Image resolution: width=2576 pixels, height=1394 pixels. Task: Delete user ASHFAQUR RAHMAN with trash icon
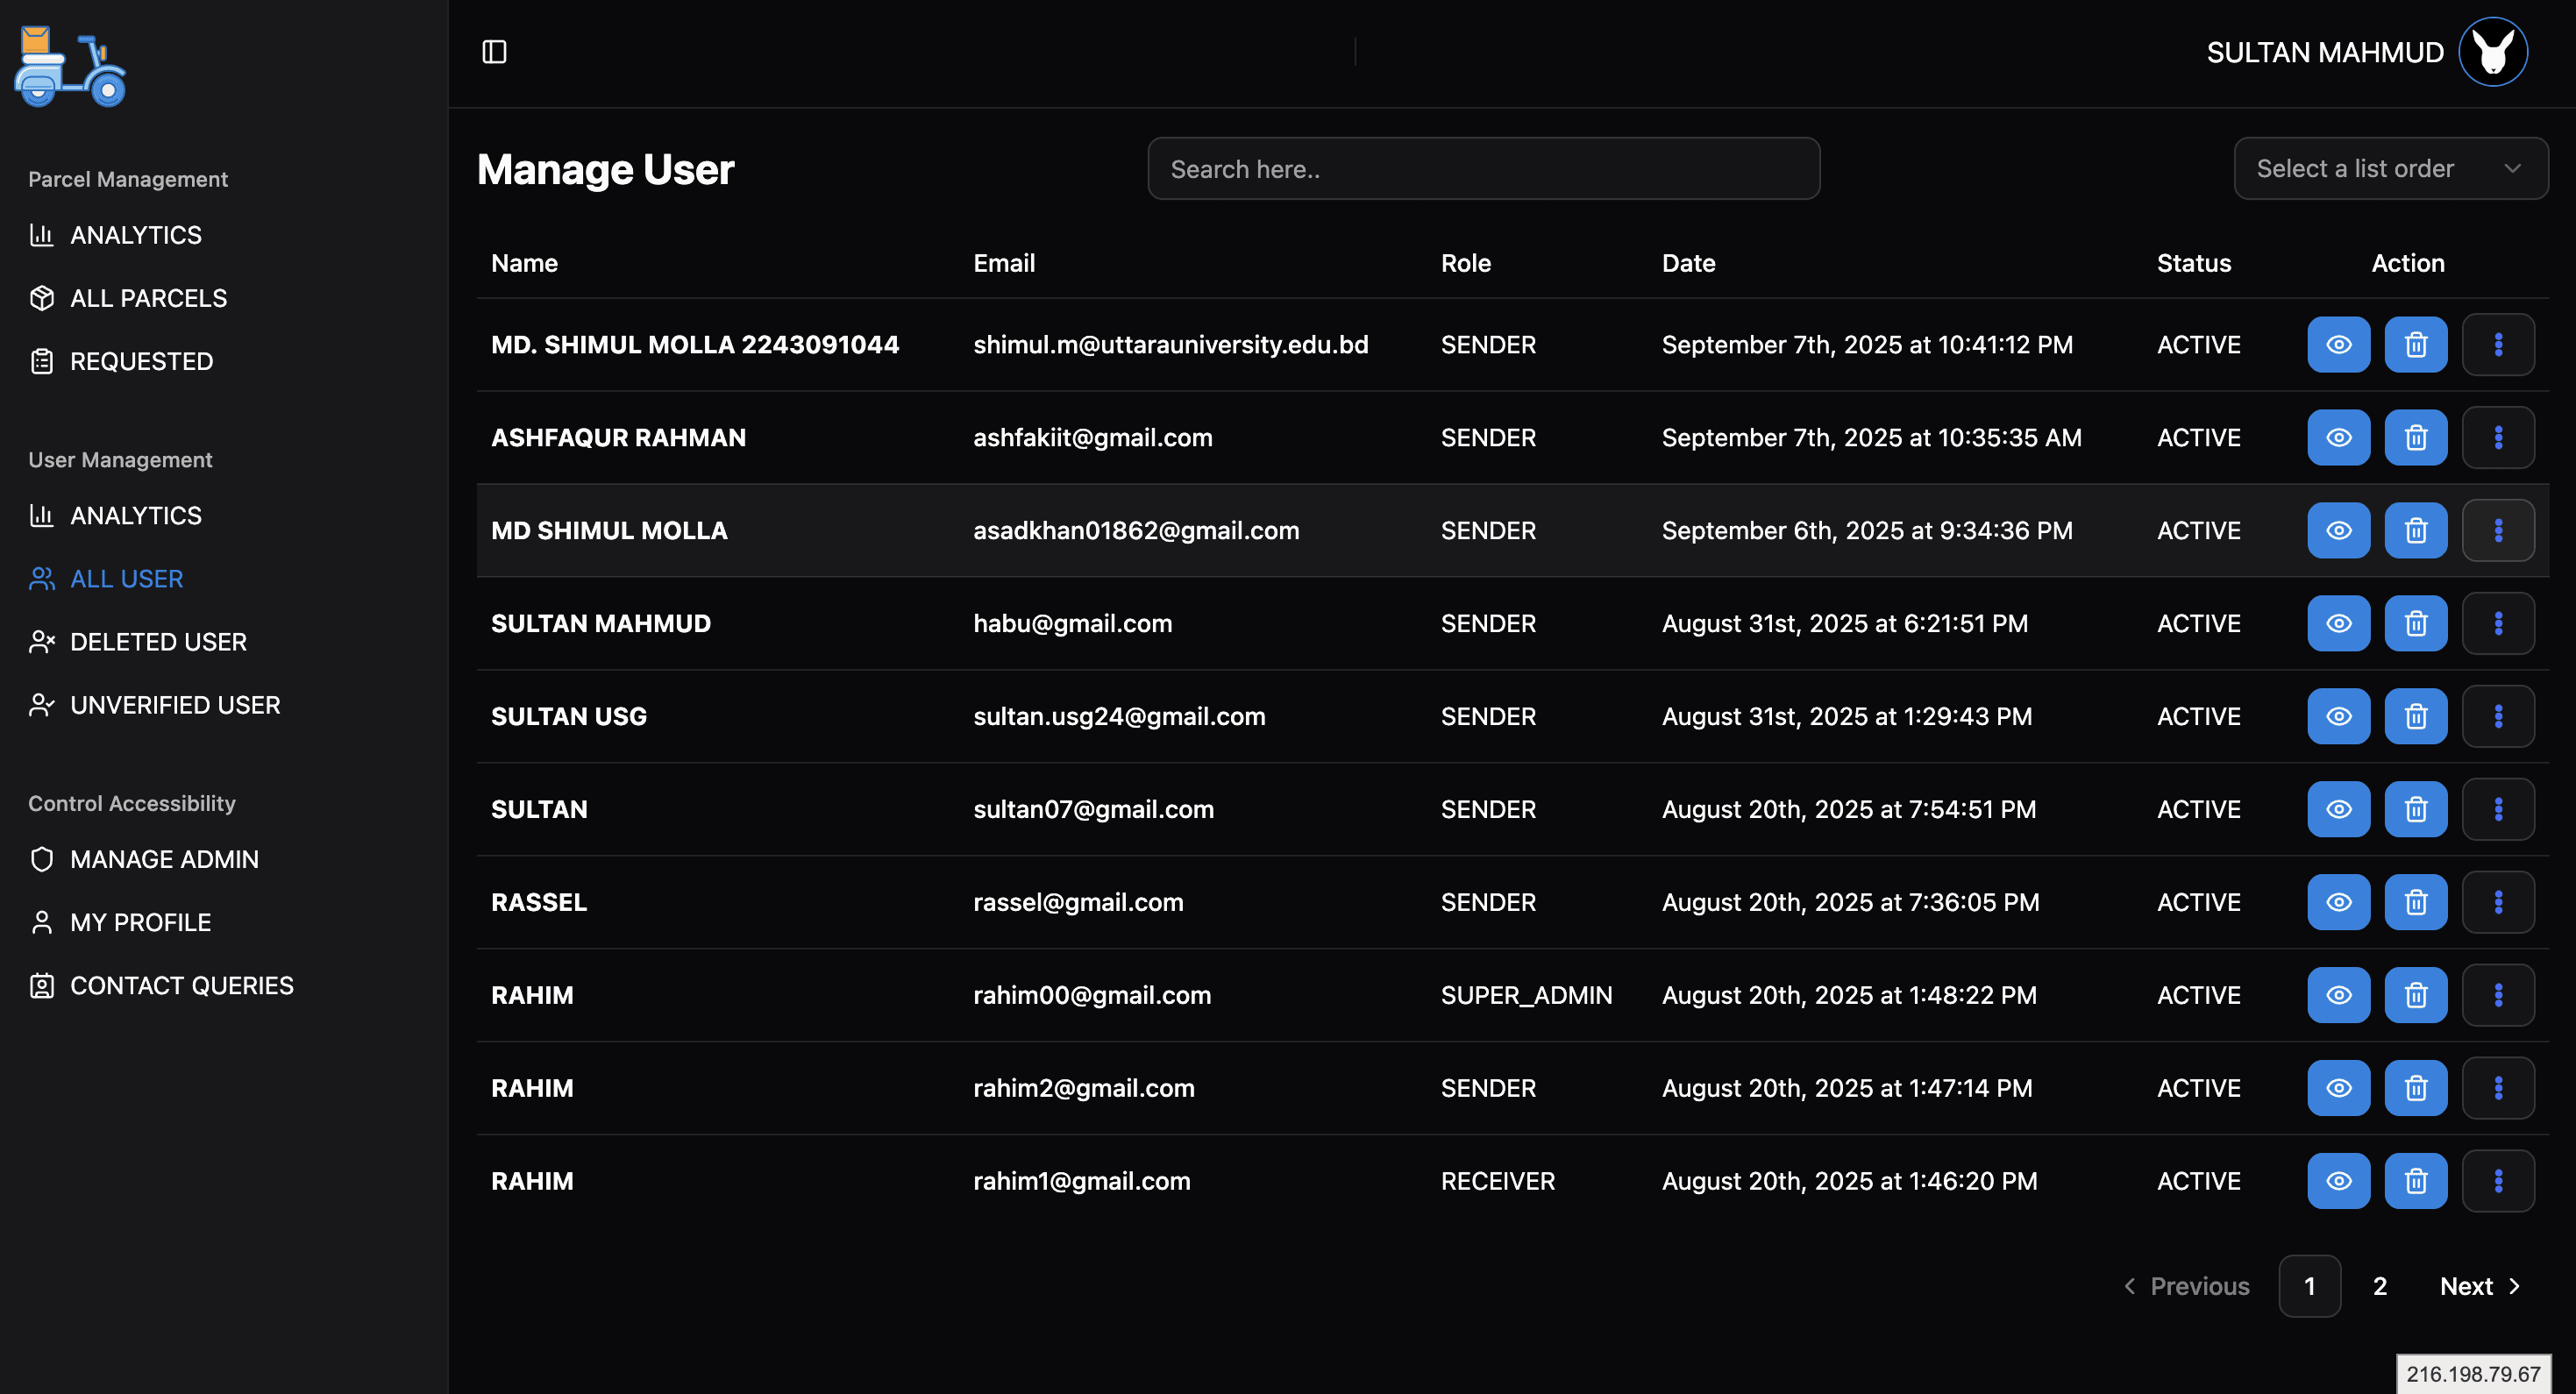pyautogui.click(x=2415, y=437)
